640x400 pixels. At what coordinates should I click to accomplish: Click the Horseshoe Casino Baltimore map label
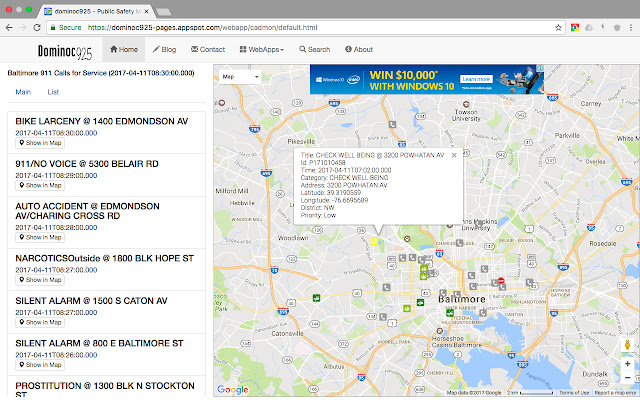pos(457,342)
